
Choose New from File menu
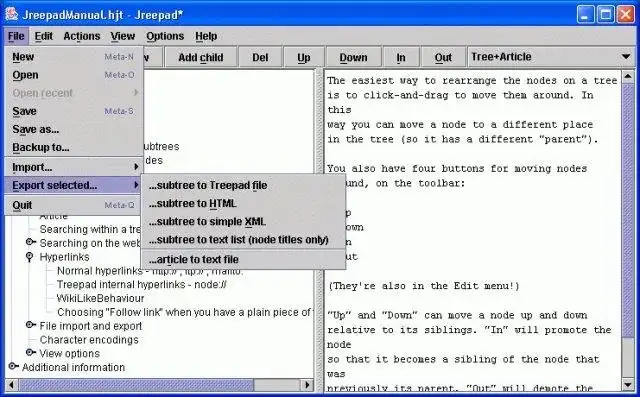click(73, 57)
